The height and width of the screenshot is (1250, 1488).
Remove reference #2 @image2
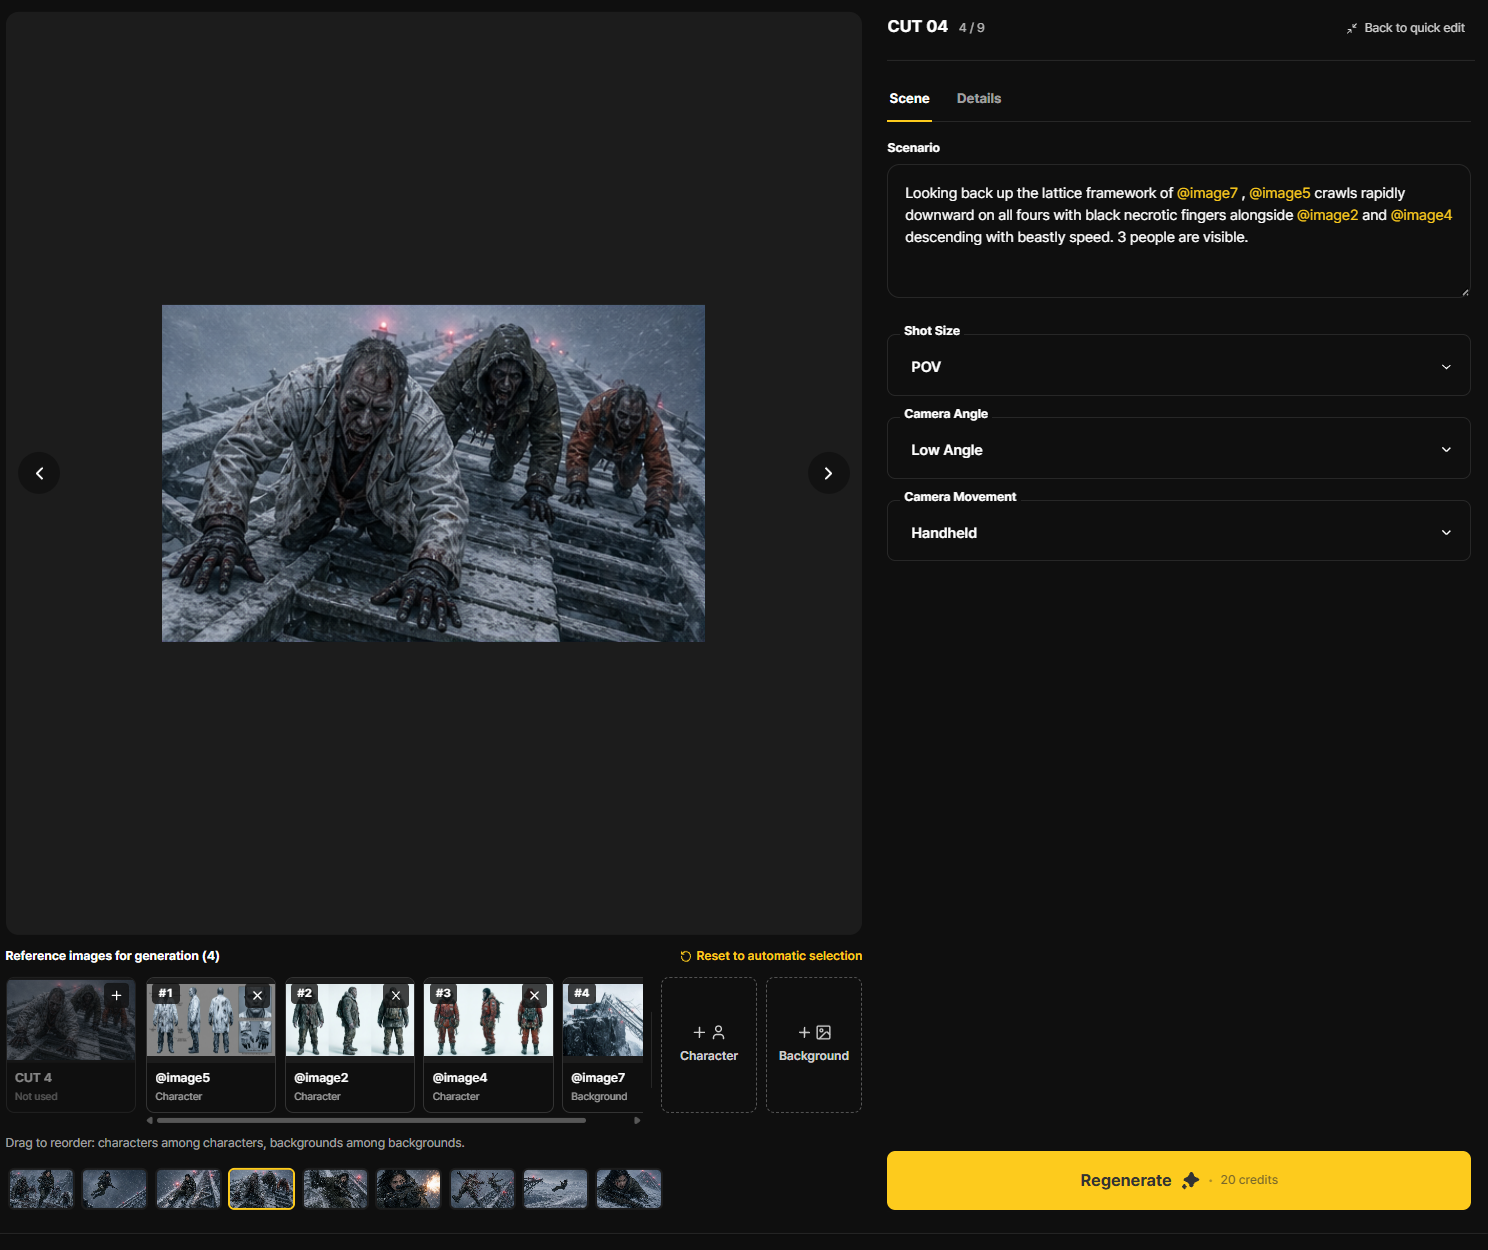[396, 995]
